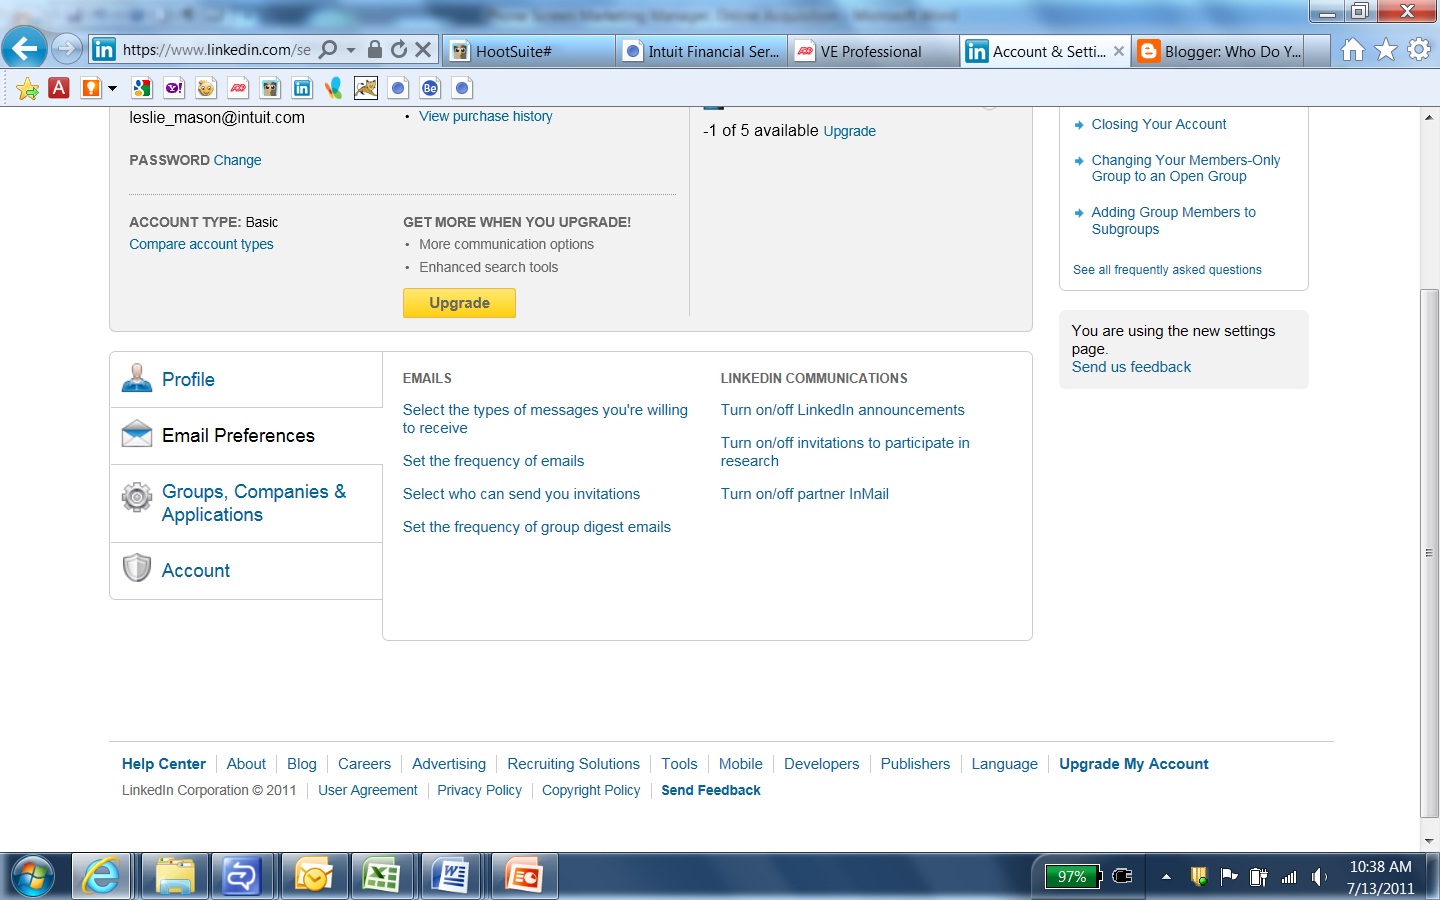The image size is (1440, 900).
Task: Click the yellow Upgrade button
Action: tap(459, 302)
